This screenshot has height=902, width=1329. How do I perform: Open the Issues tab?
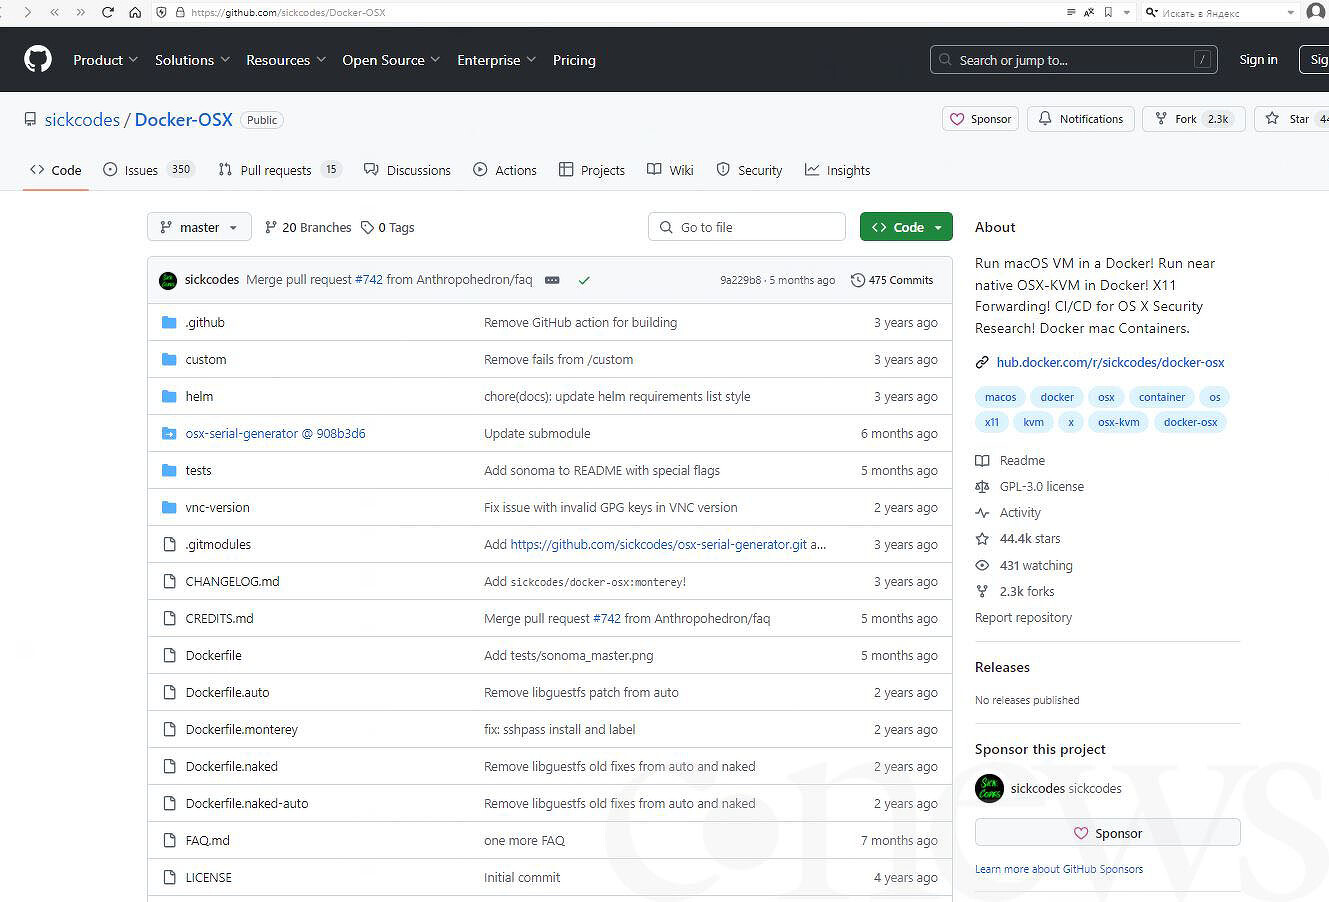click(148, 170)
